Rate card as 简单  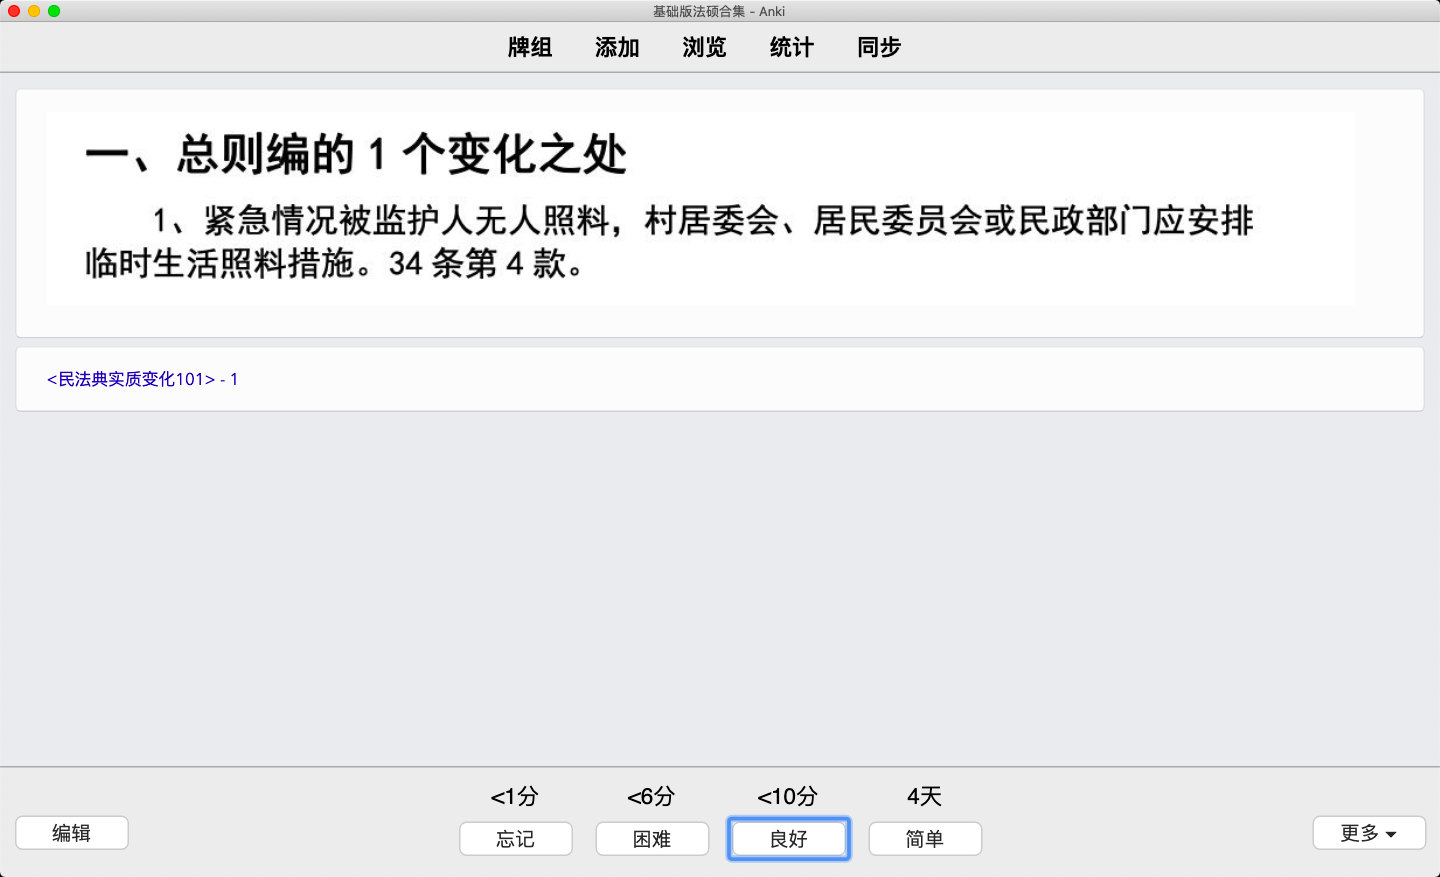pos(925,839)
